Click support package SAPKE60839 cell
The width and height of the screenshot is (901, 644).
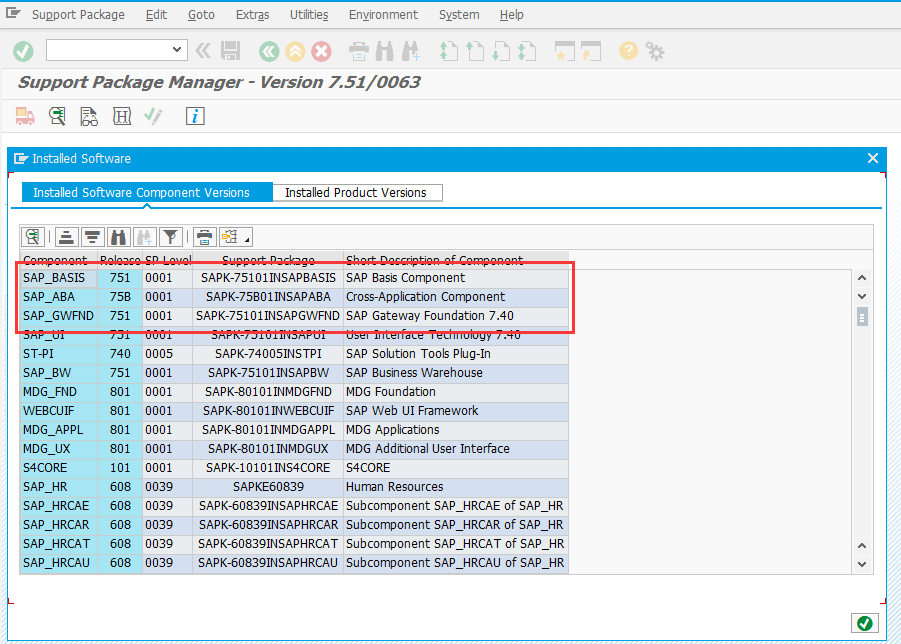point(268,487)
